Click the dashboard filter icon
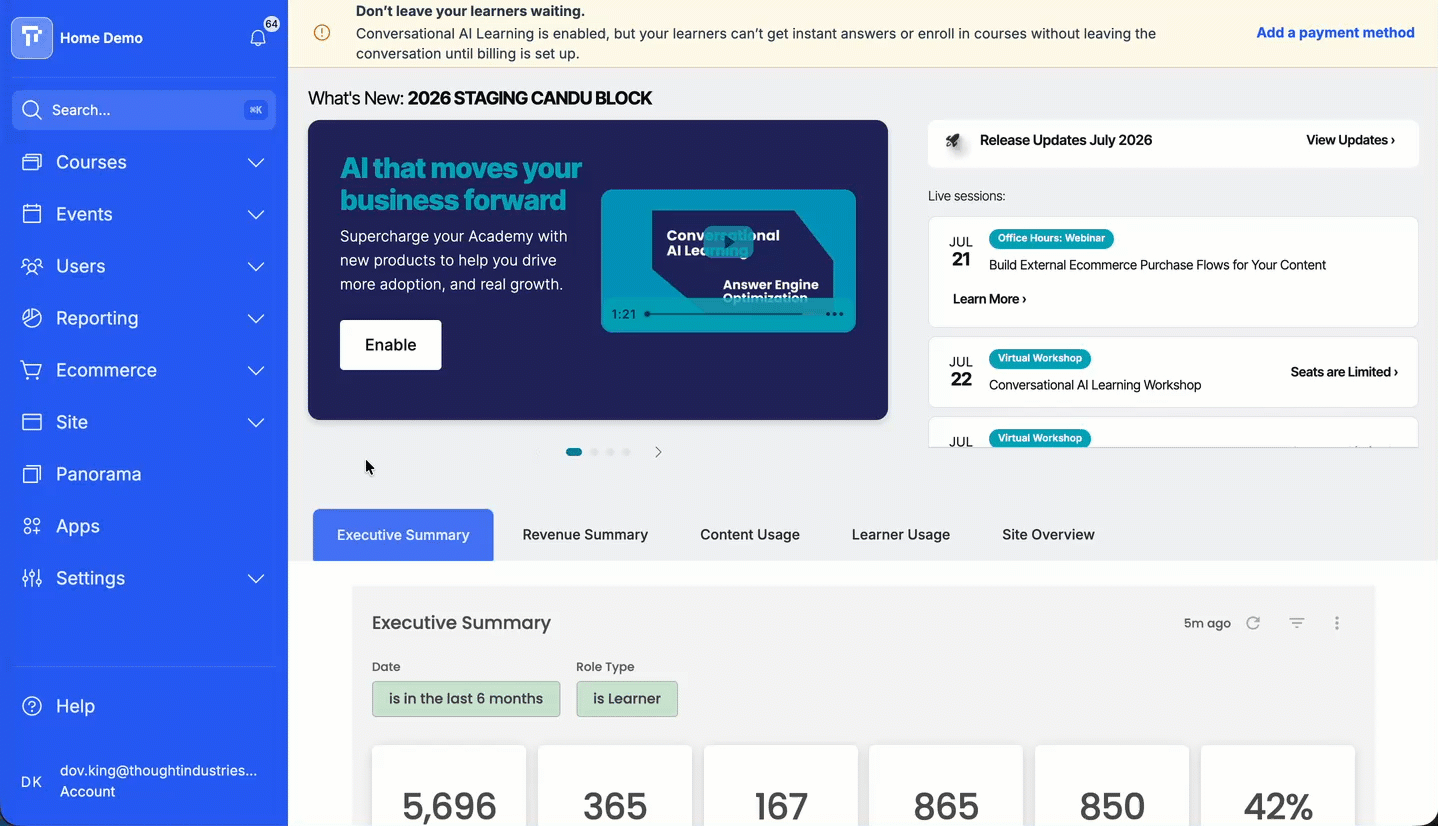The width and height of the screenshot is (1438, 826). click(x=1297, y=623)
